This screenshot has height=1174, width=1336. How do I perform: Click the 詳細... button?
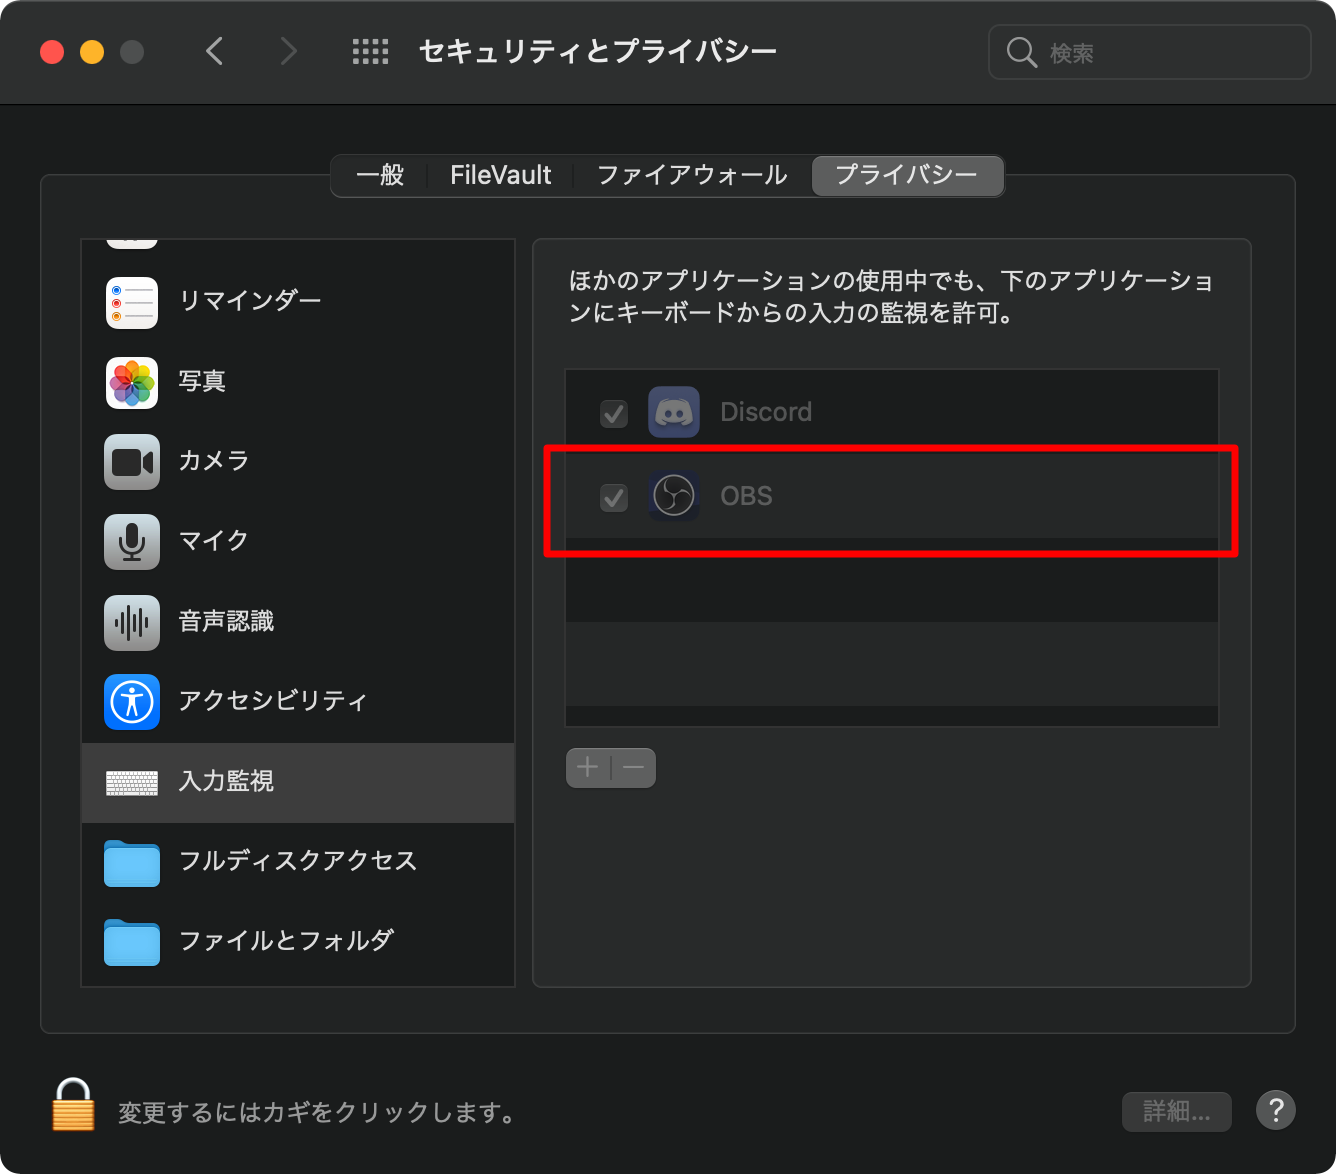[x=1176, y=1111]
